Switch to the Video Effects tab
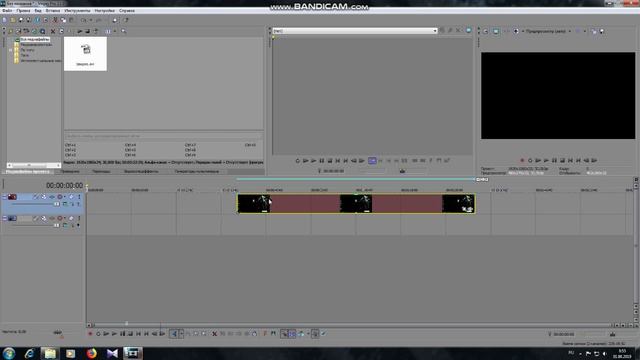The image size is (640, 360). coord(141,171)
